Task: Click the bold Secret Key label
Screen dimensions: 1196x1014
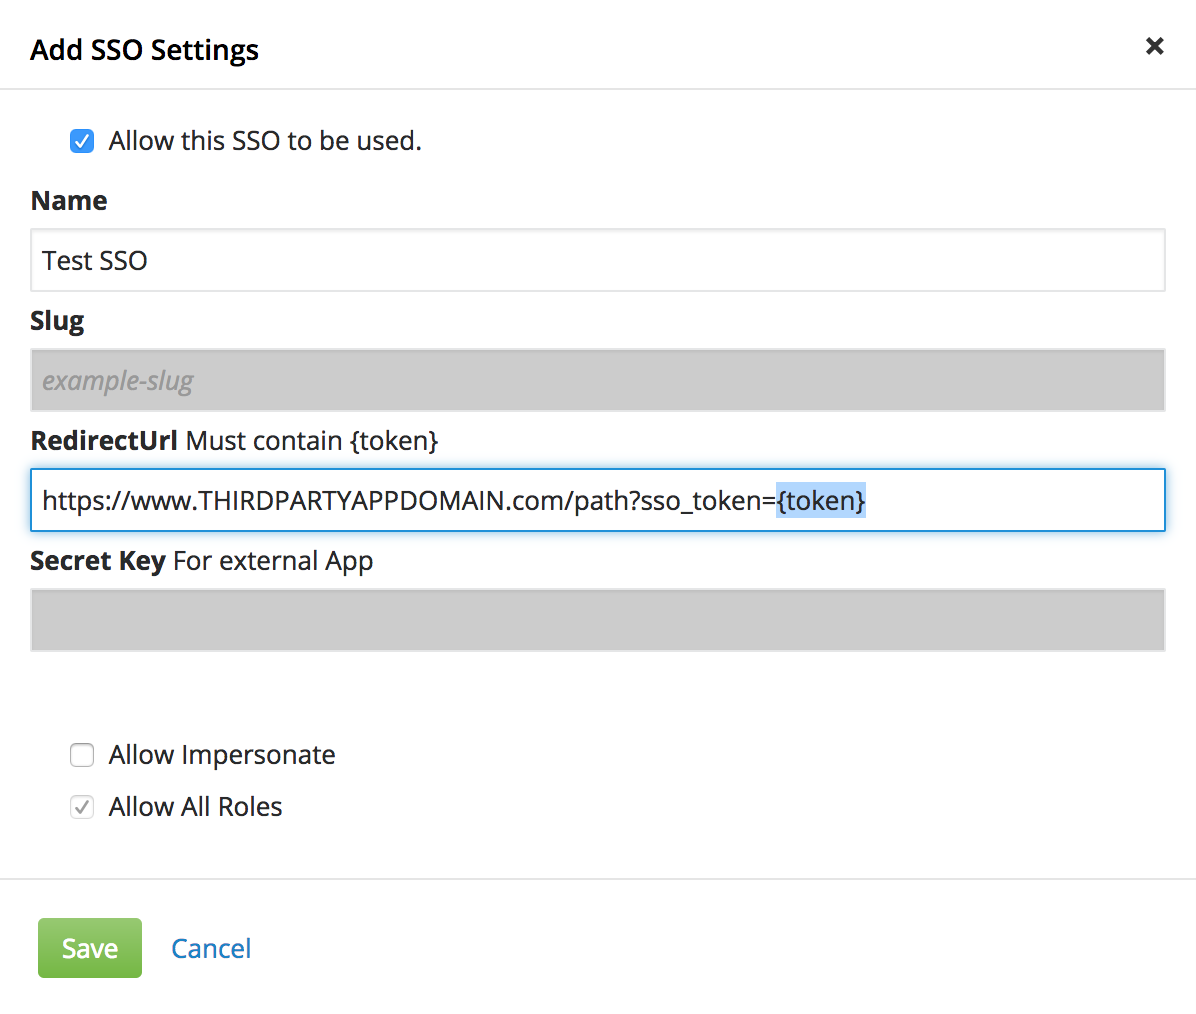Action: pos(97,561)
